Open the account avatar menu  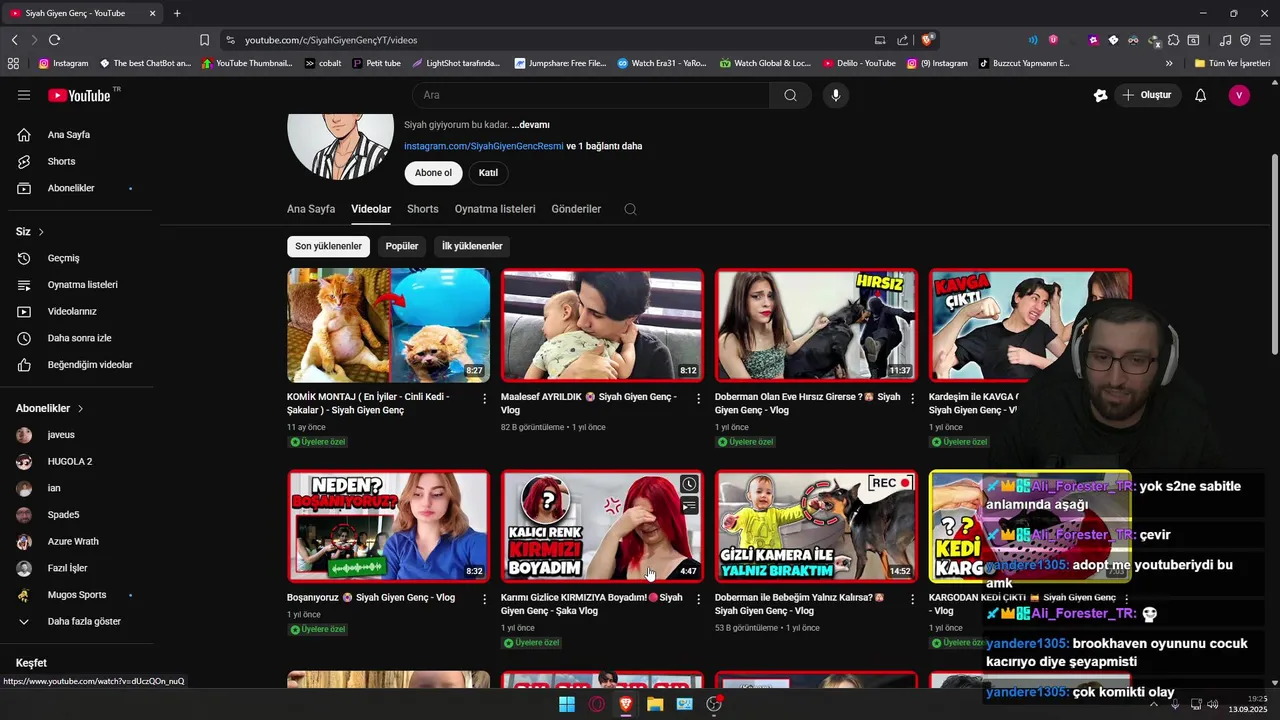pyautogui.click(x=1239, y=95)
